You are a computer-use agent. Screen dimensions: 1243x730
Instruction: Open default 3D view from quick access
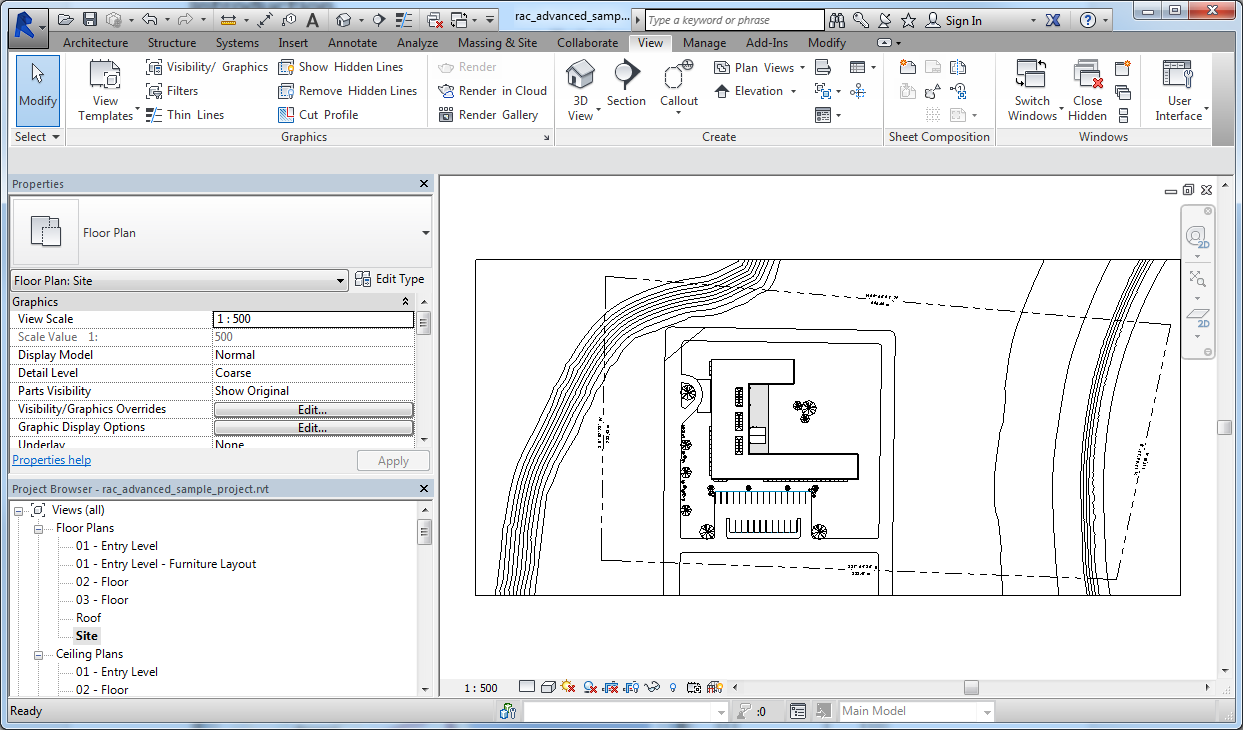pyautogui.click(x=344, y=20)
